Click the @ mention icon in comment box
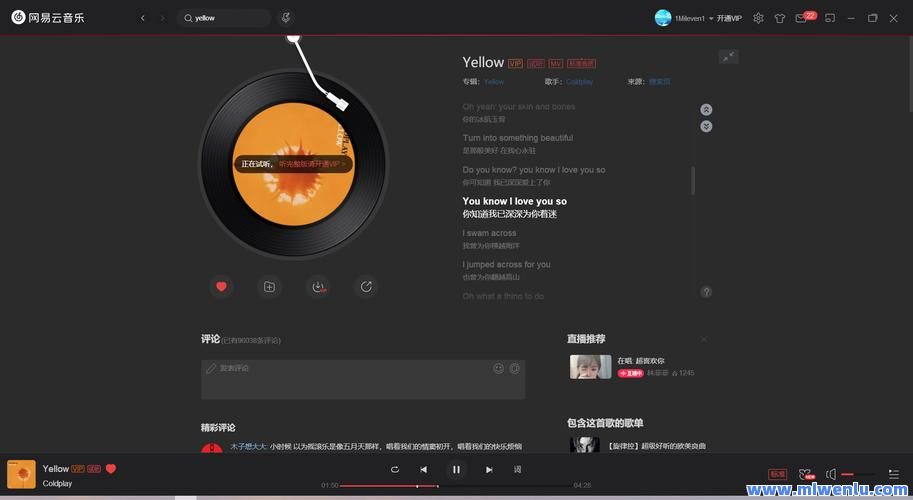Viewport: 913px width, 500px height. tap(515, 368)
